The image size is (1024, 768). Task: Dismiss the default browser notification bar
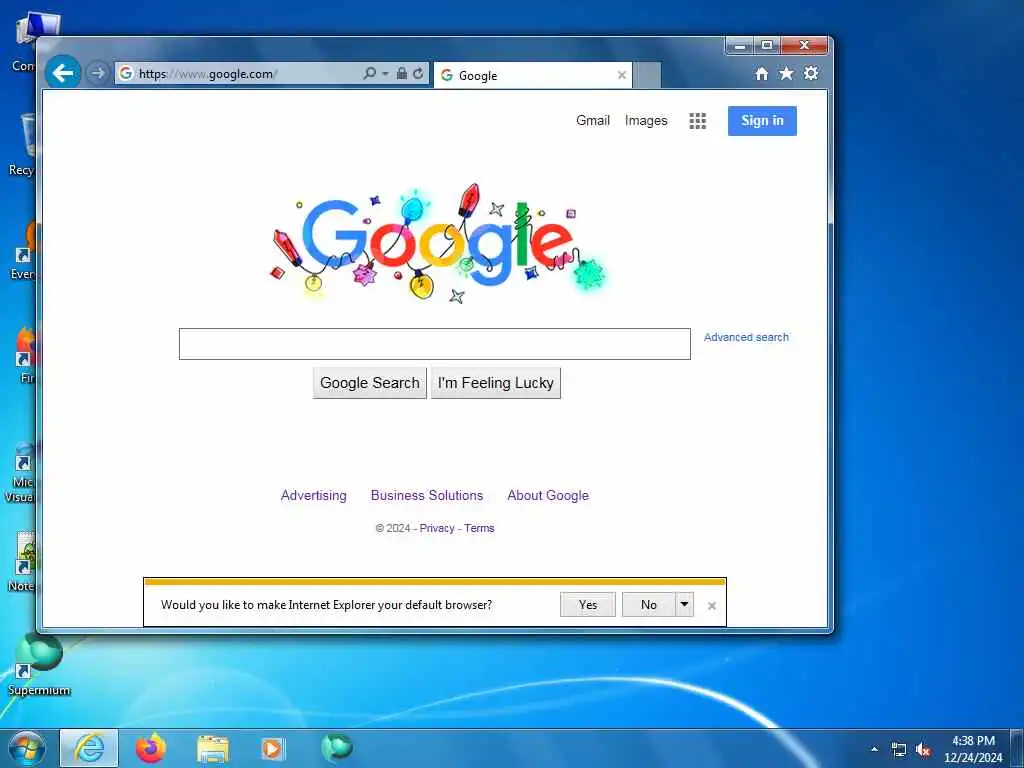click(712, 606)
